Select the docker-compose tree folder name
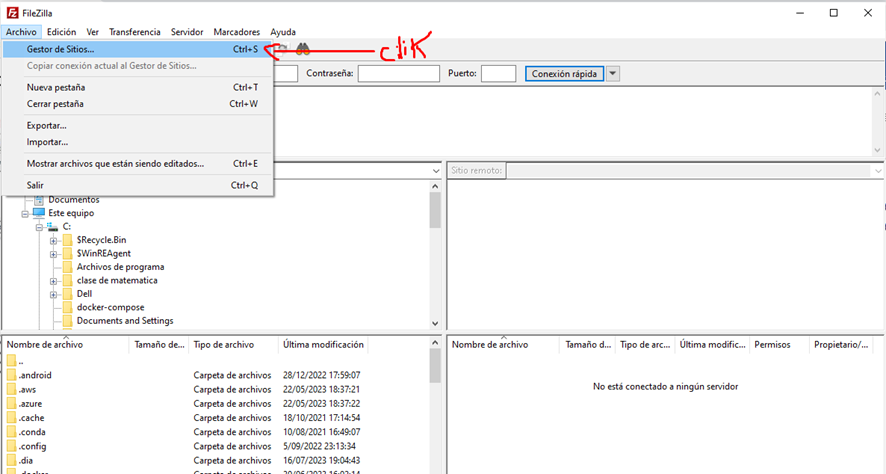 tap(111, 307)
